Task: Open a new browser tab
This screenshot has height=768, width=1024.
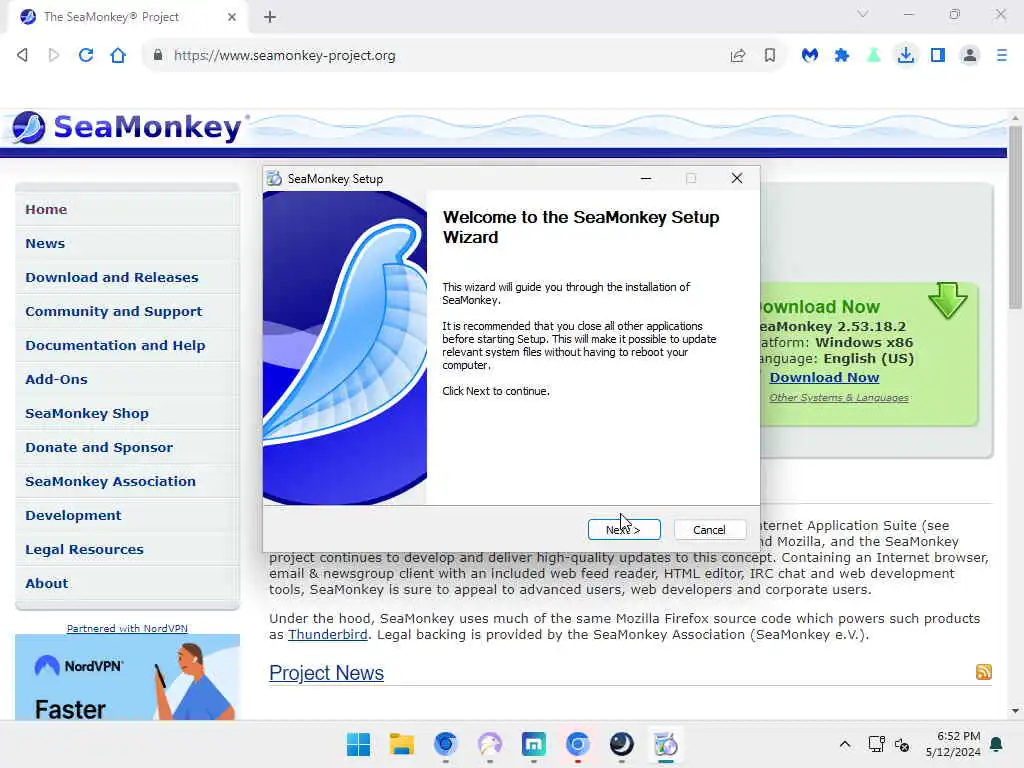Action: (x=270, y=17)
